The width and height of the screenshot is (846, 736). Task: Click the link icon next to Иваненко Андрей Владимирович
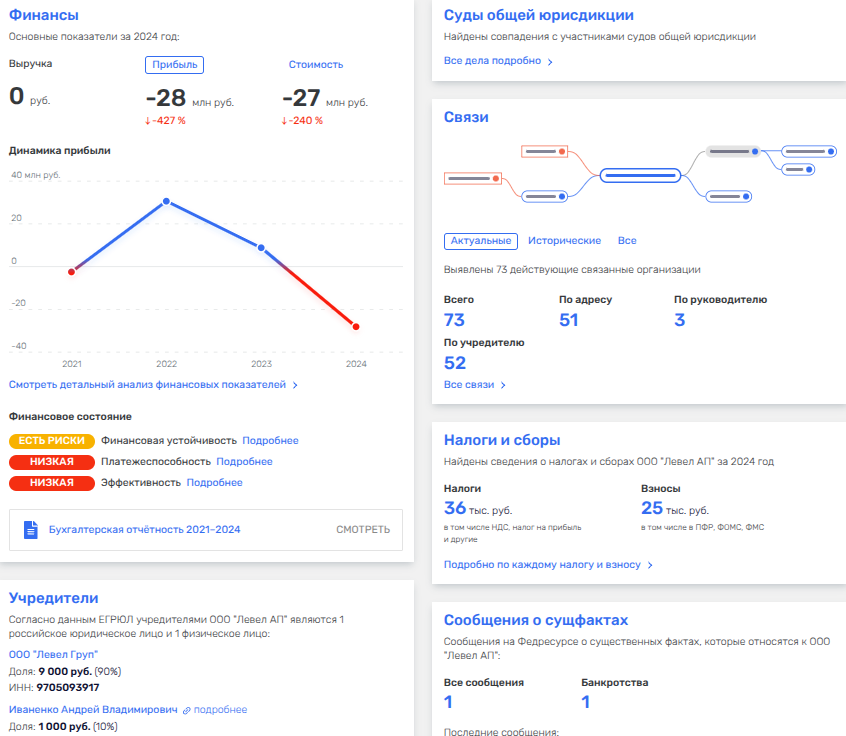[x=187, y=710]
